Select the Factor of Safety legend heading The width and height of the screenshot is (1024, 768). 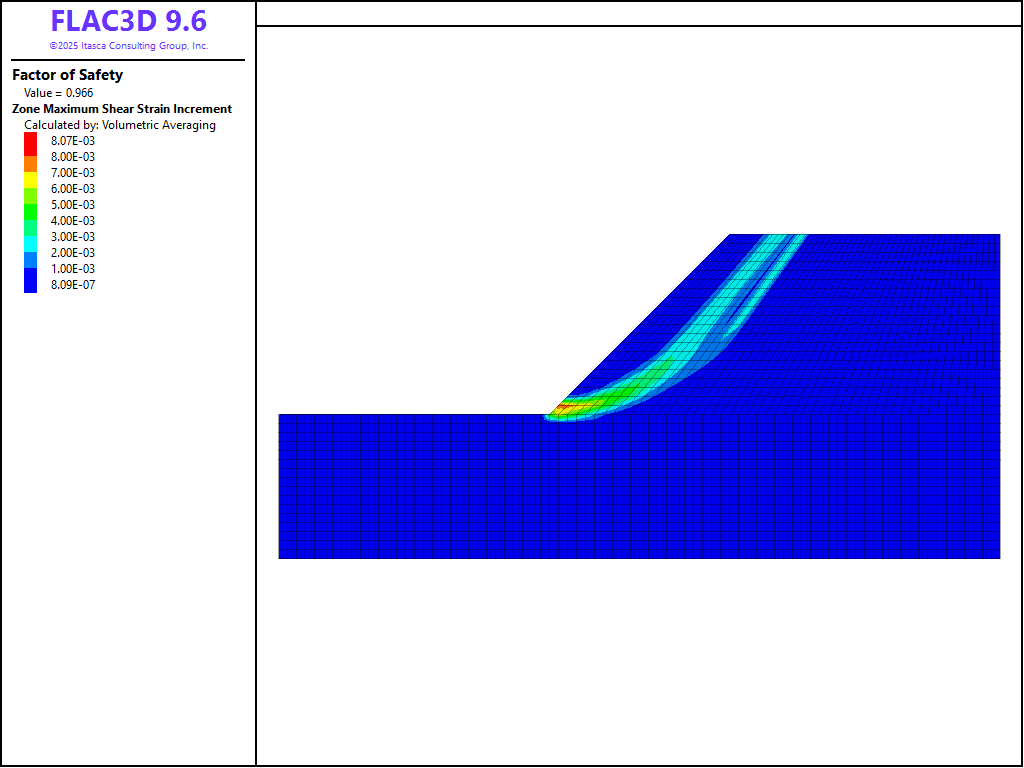67,75
